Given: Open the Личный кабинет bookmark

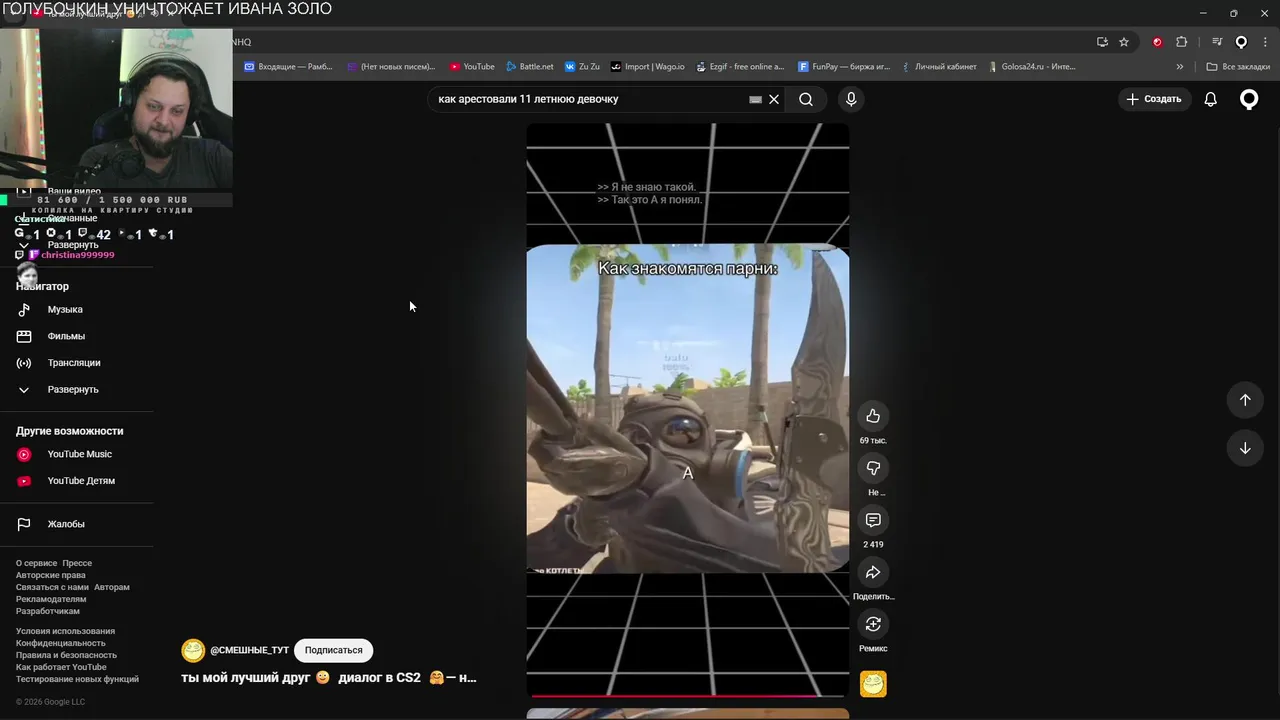Looking at the screenshot, I should point(939,67).
